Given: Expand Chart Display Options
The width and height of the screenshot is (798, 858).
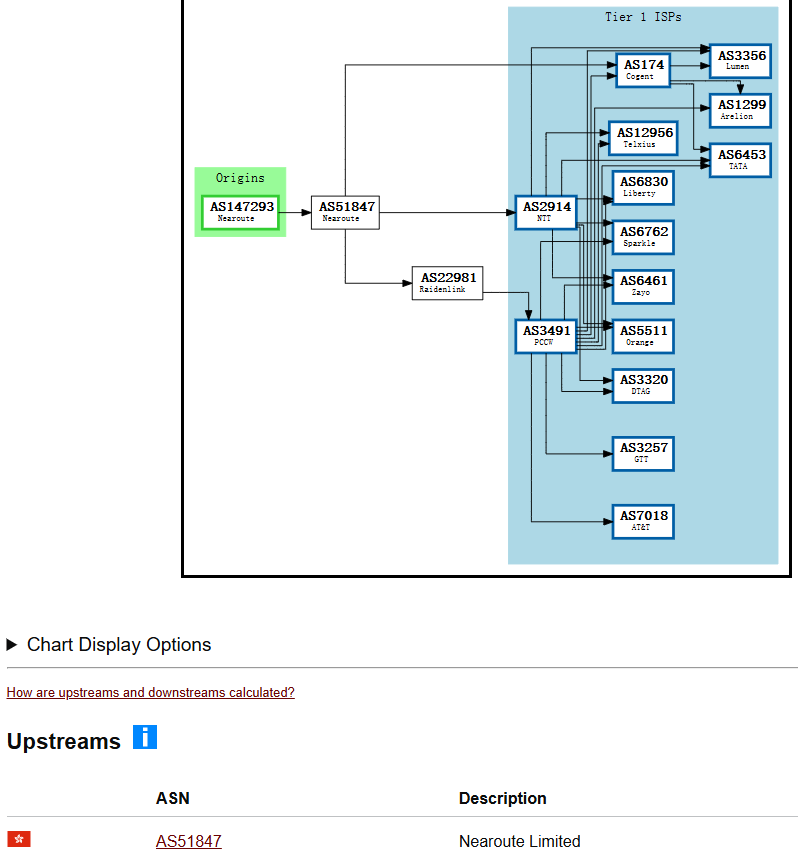Looking at the screenshot, I should pyautogui.click(x=110, y=645).
